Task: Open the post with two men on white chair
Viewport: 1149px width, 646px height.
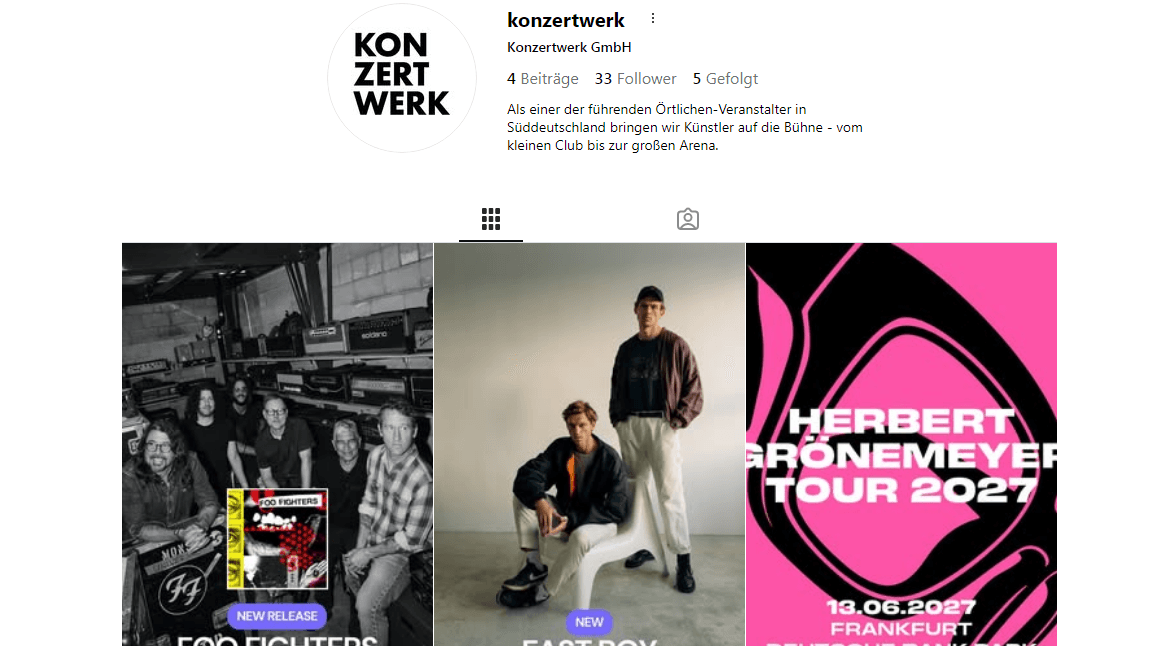Action: [x=589, y=444]
